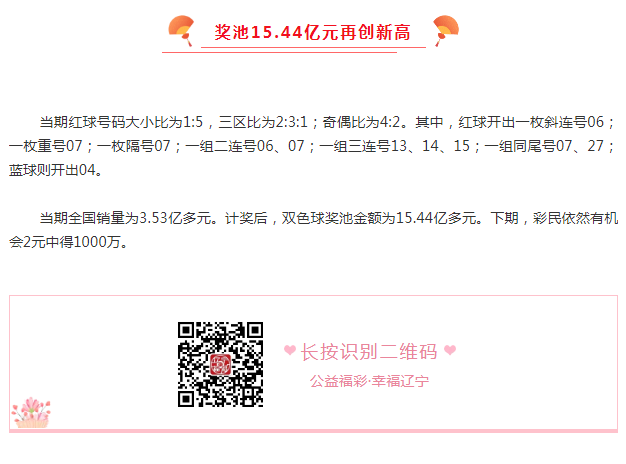Click the text 会2元中得1000万
The width and height of the screenshot is (626, 464).
[68, 242]
